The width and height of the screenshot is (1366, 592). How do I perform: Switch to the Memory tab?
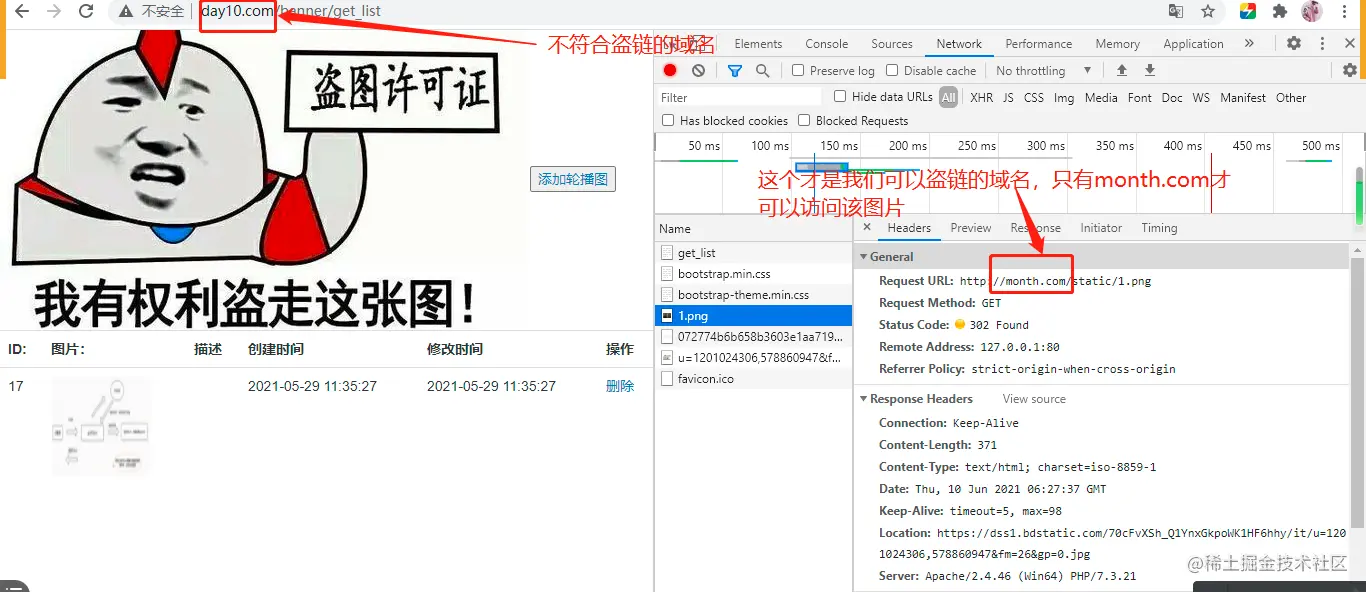point(1118,44)
